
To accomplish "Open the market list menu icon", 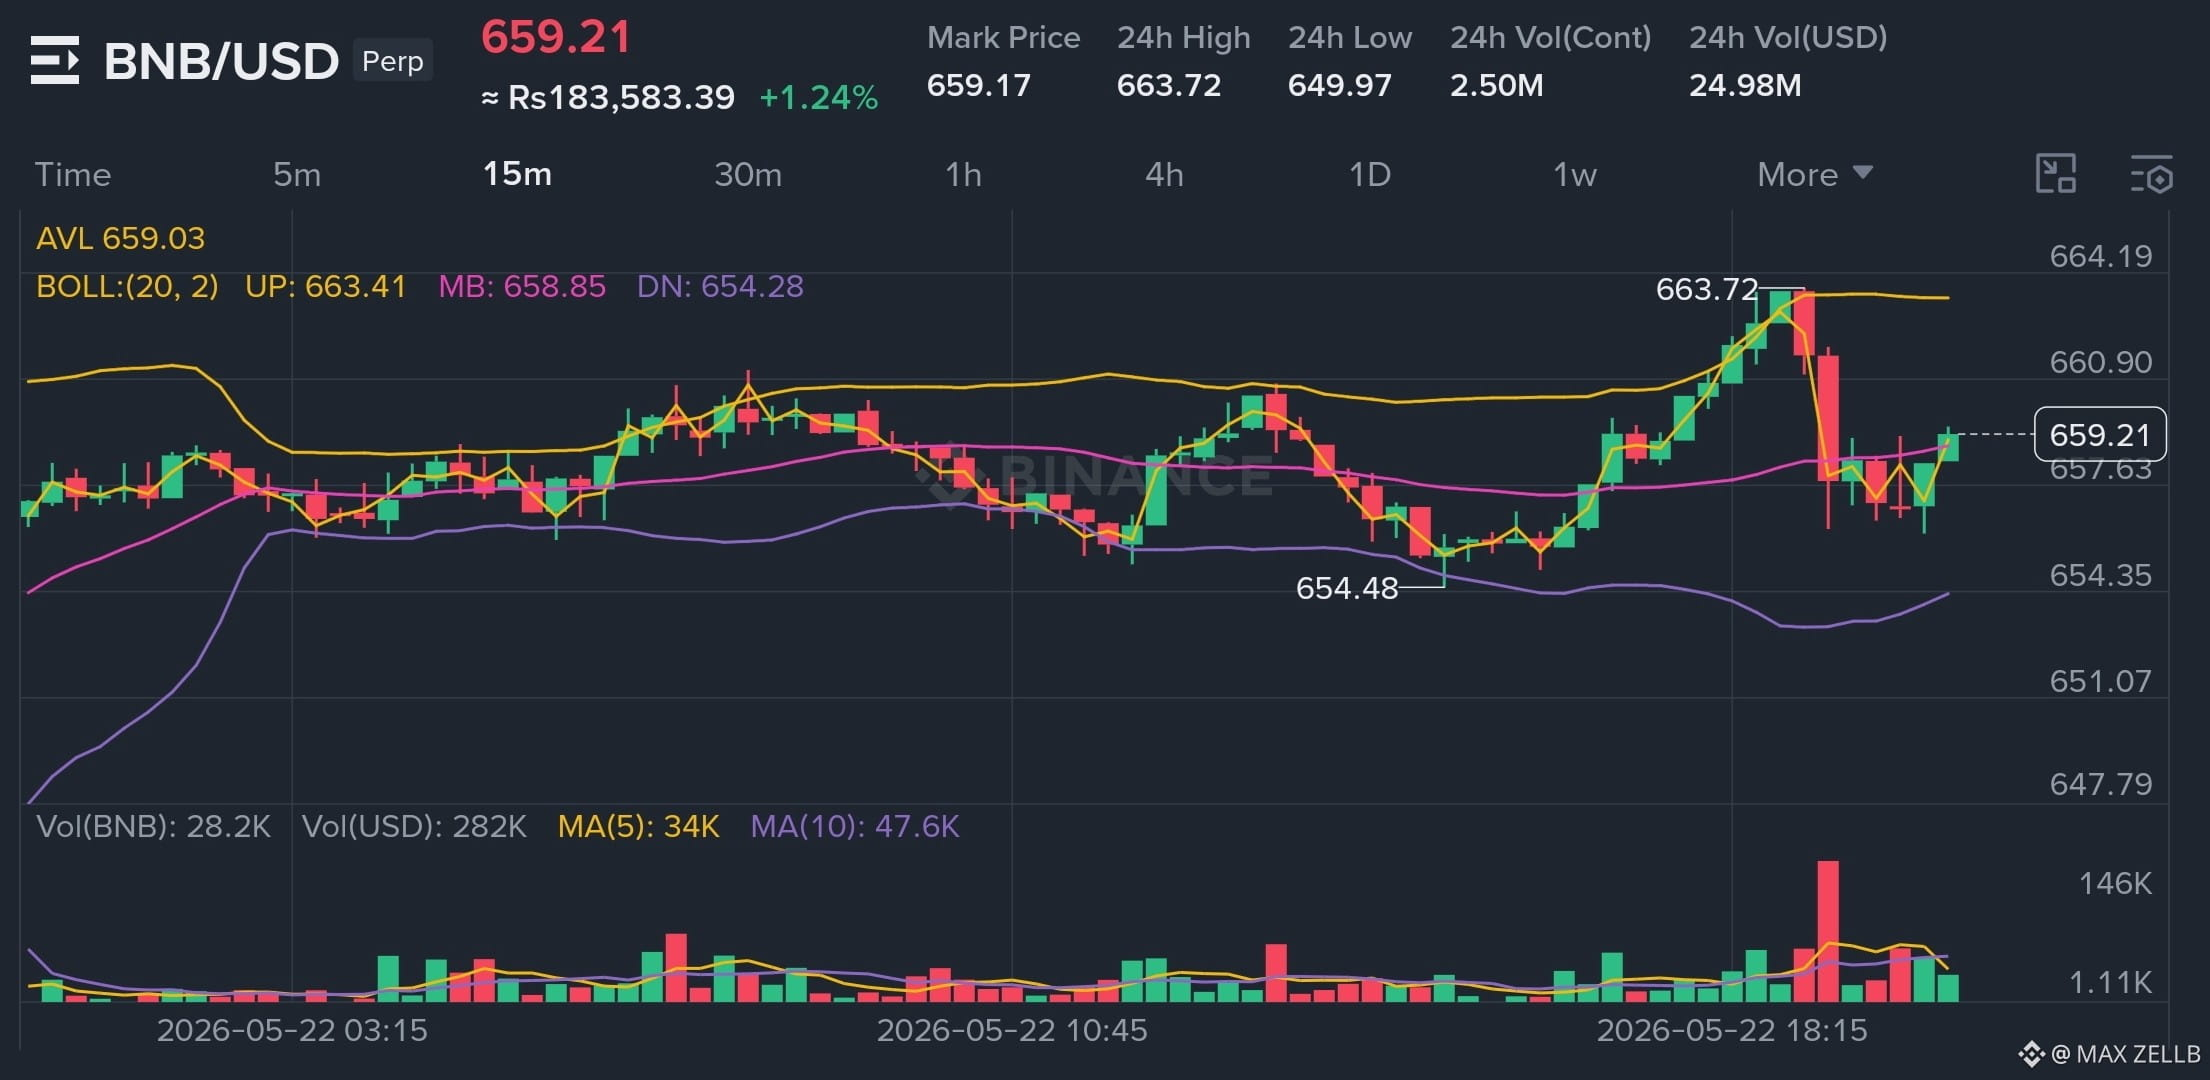I will [x=55, y=60].
